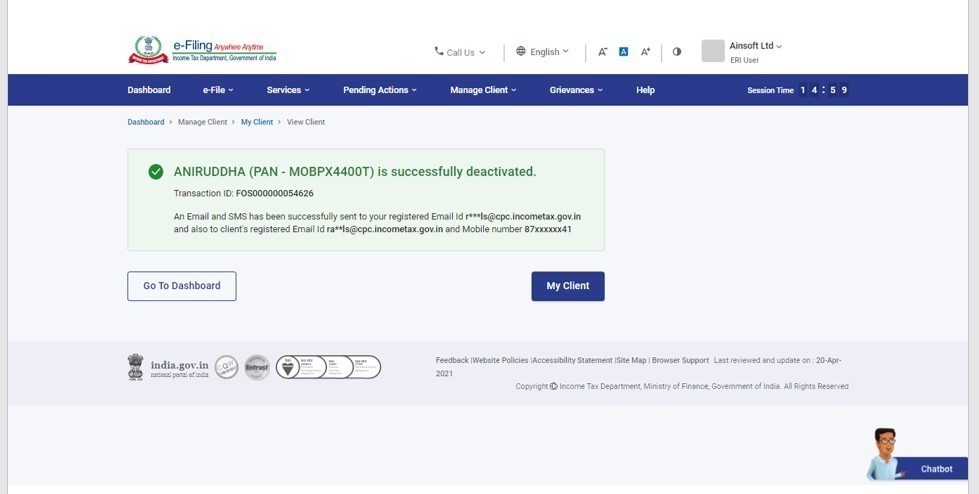Open the Manage Client menu
Screen dimensions: 979x494
coord(483,90)
